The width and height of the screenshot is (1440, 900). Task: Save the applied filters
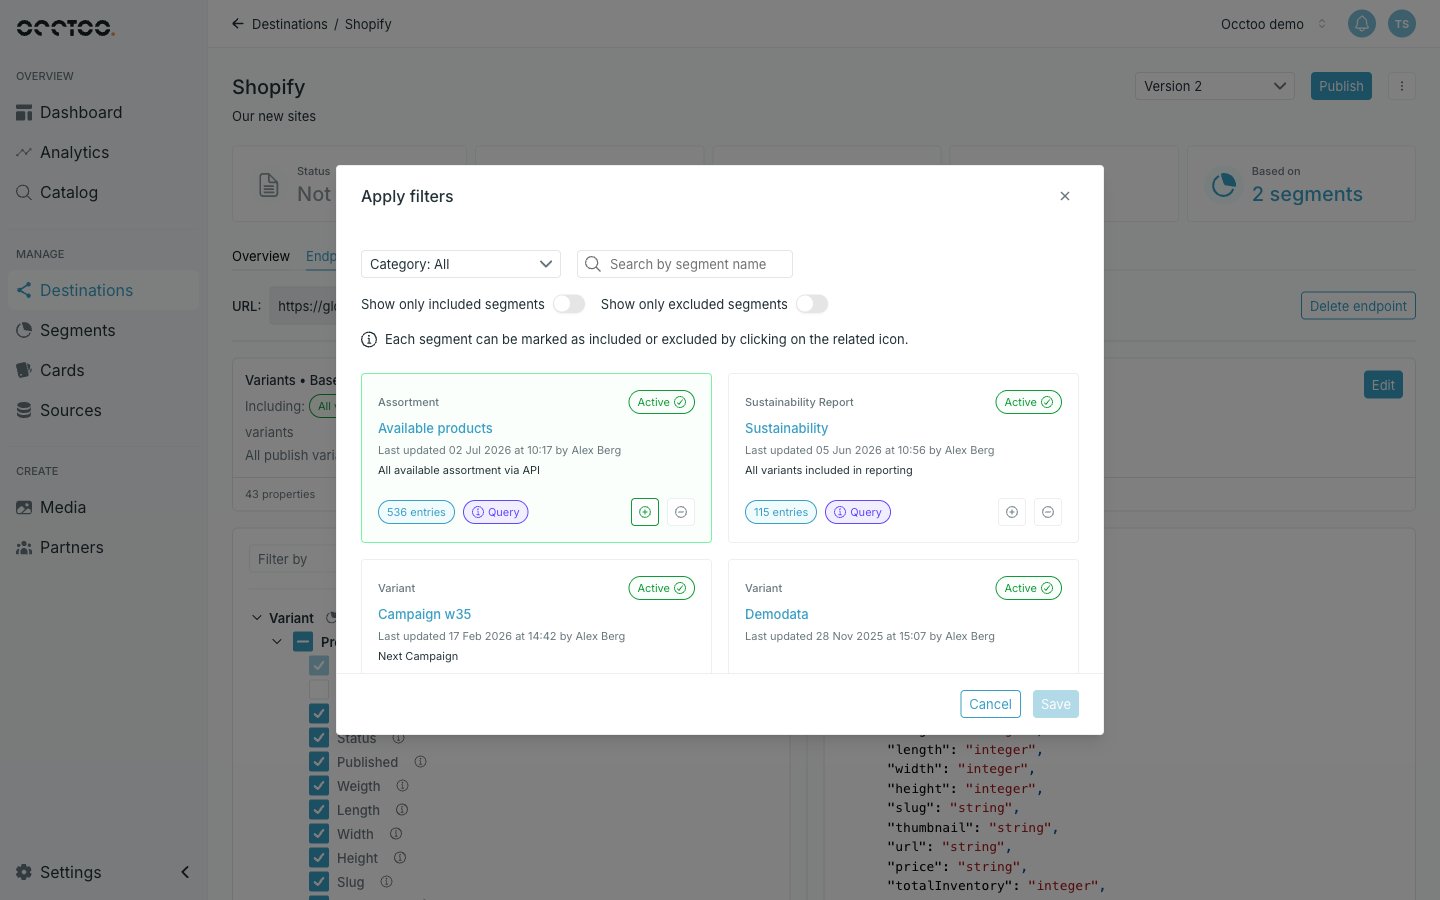point(1055,704)
